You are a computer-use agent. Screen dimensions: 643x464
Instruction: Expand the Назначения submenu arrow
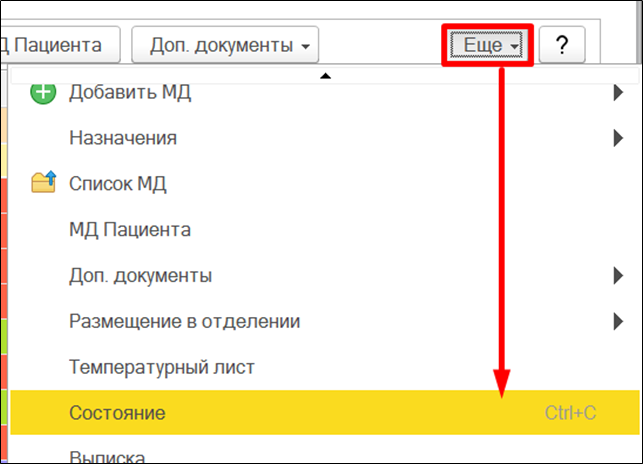pyautogui.click(x=617, y=138)
